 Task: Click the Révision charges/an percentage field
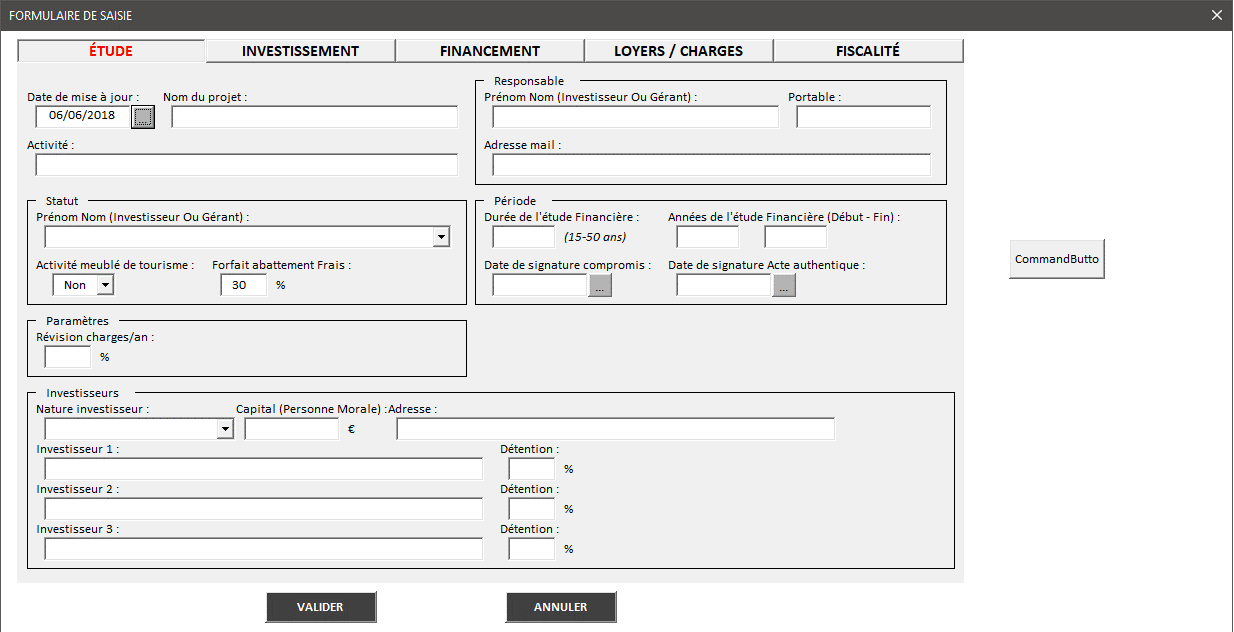pyautogui.click(x=67, y=357)
